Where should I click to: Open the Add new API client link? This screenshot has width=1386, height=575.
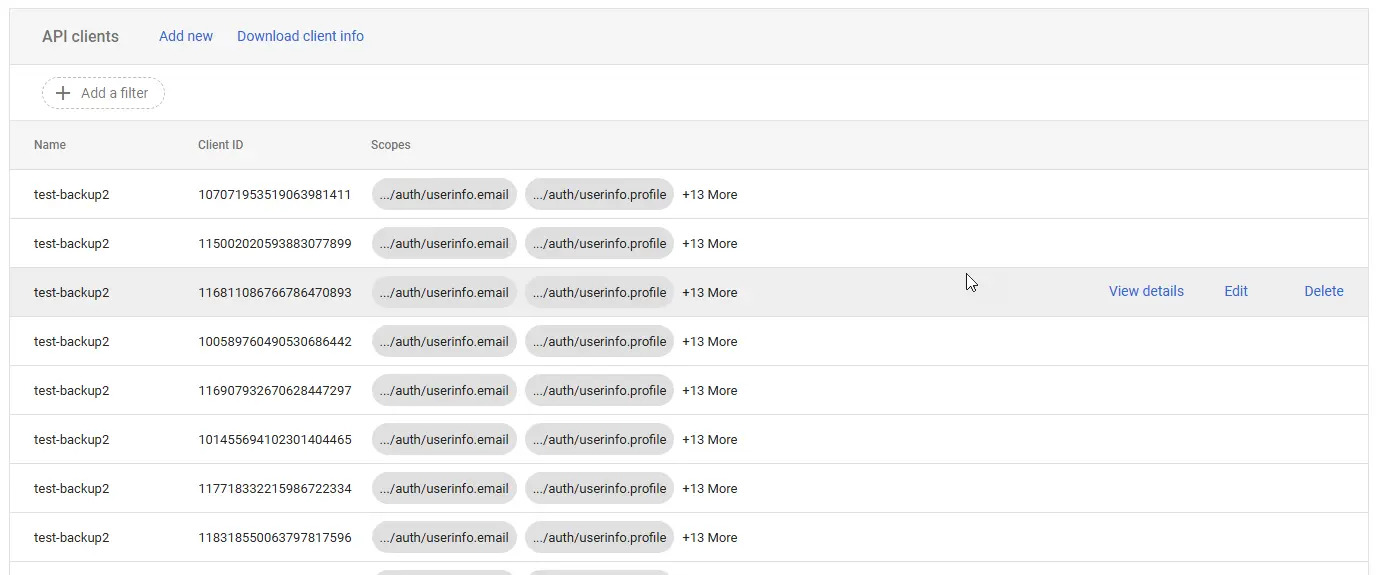coord(186,36)
